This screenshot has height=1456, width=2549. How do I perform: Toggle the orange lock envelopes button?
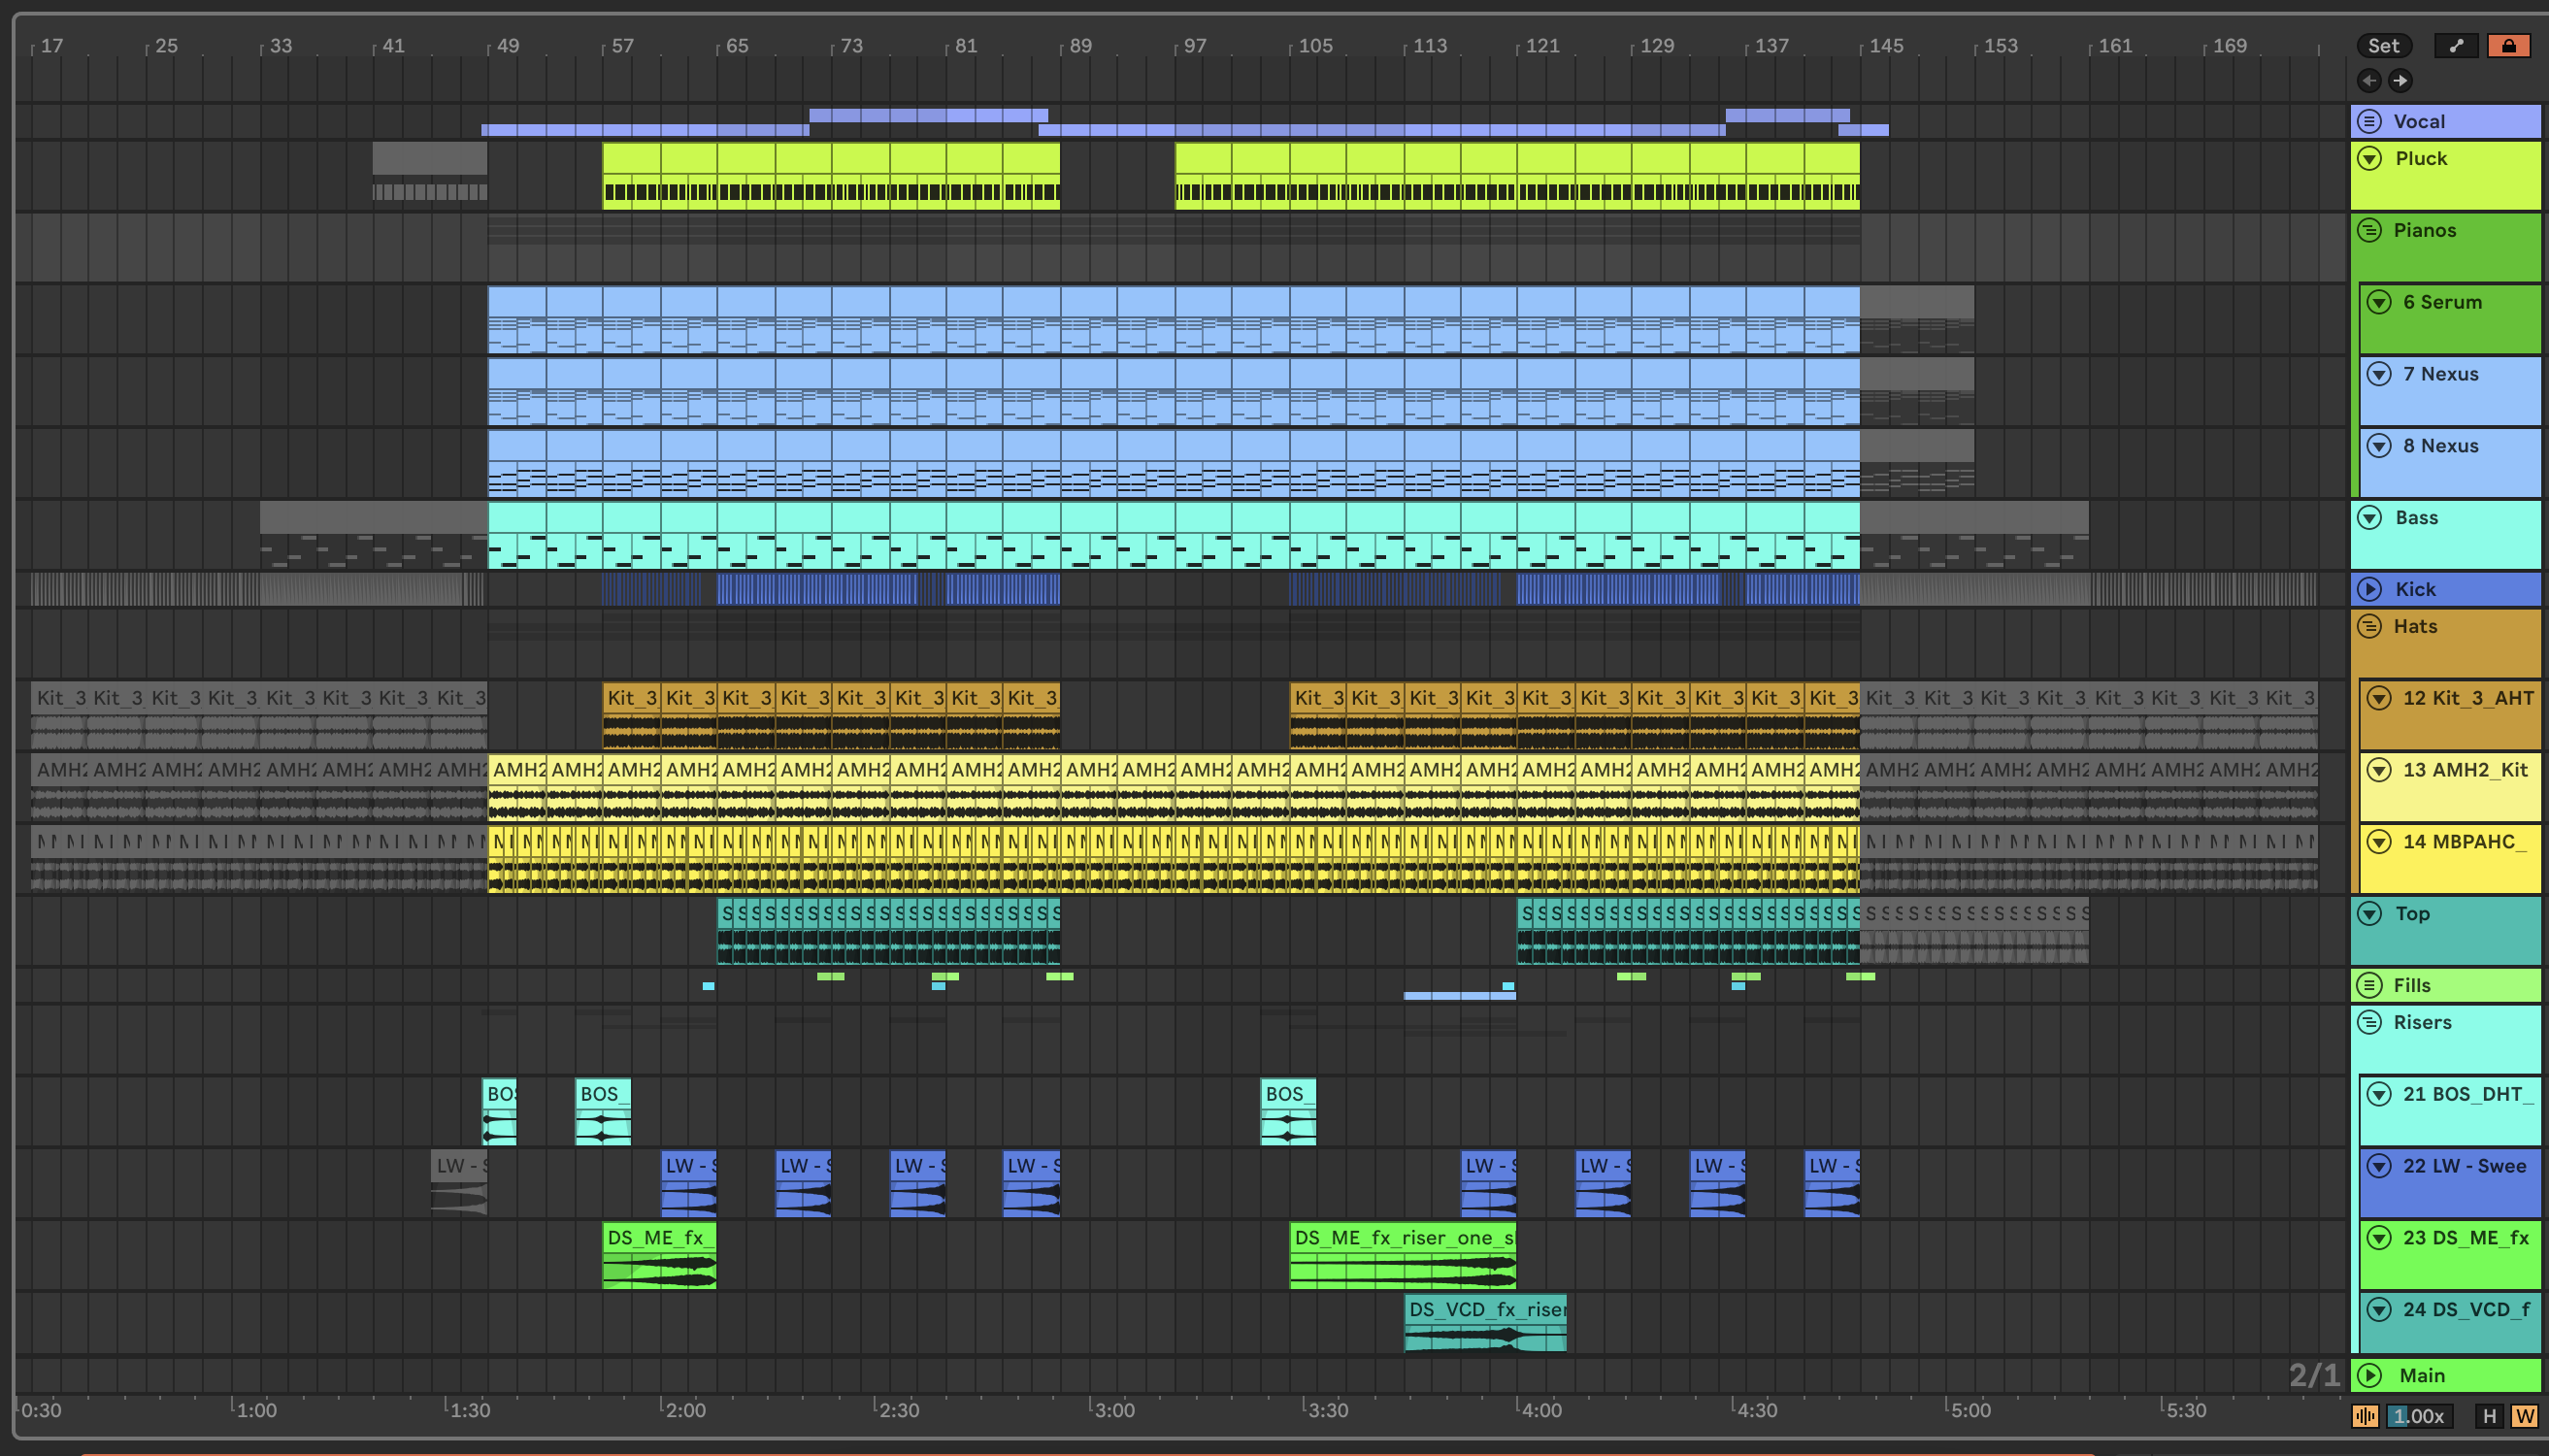point(2508,46)
